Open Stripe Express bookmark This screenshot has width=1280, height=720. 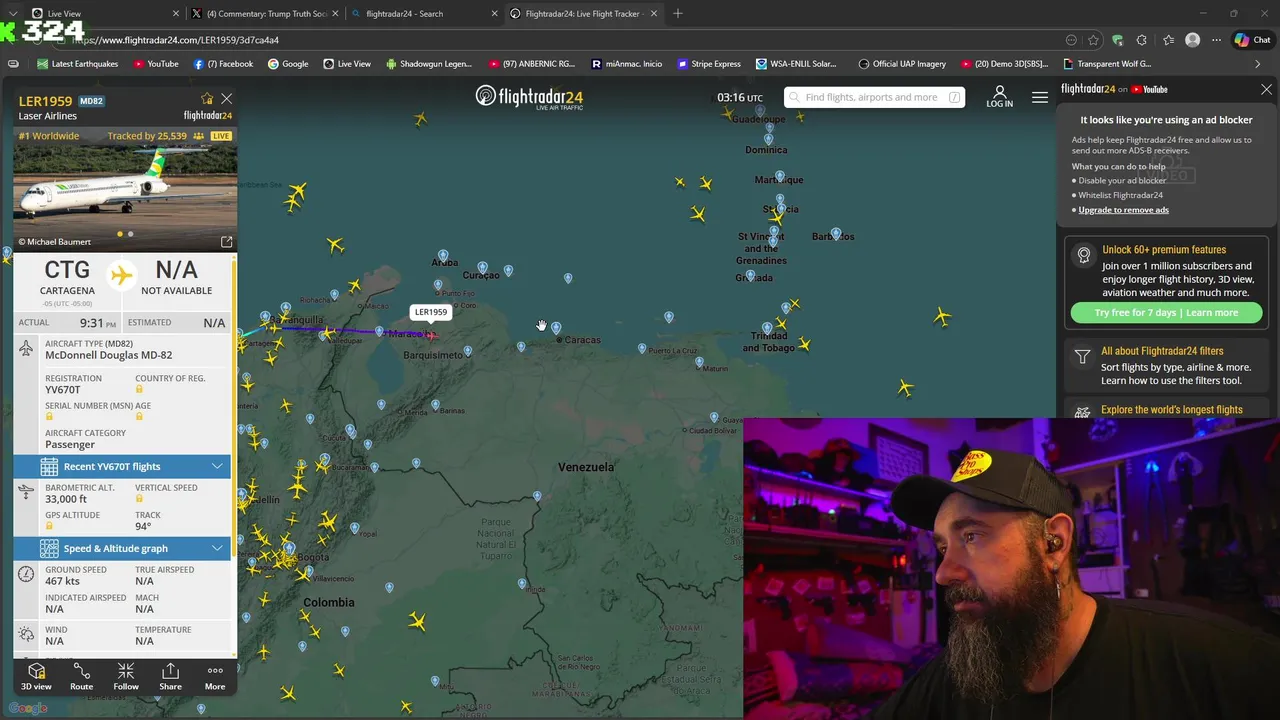coord(709,64)
